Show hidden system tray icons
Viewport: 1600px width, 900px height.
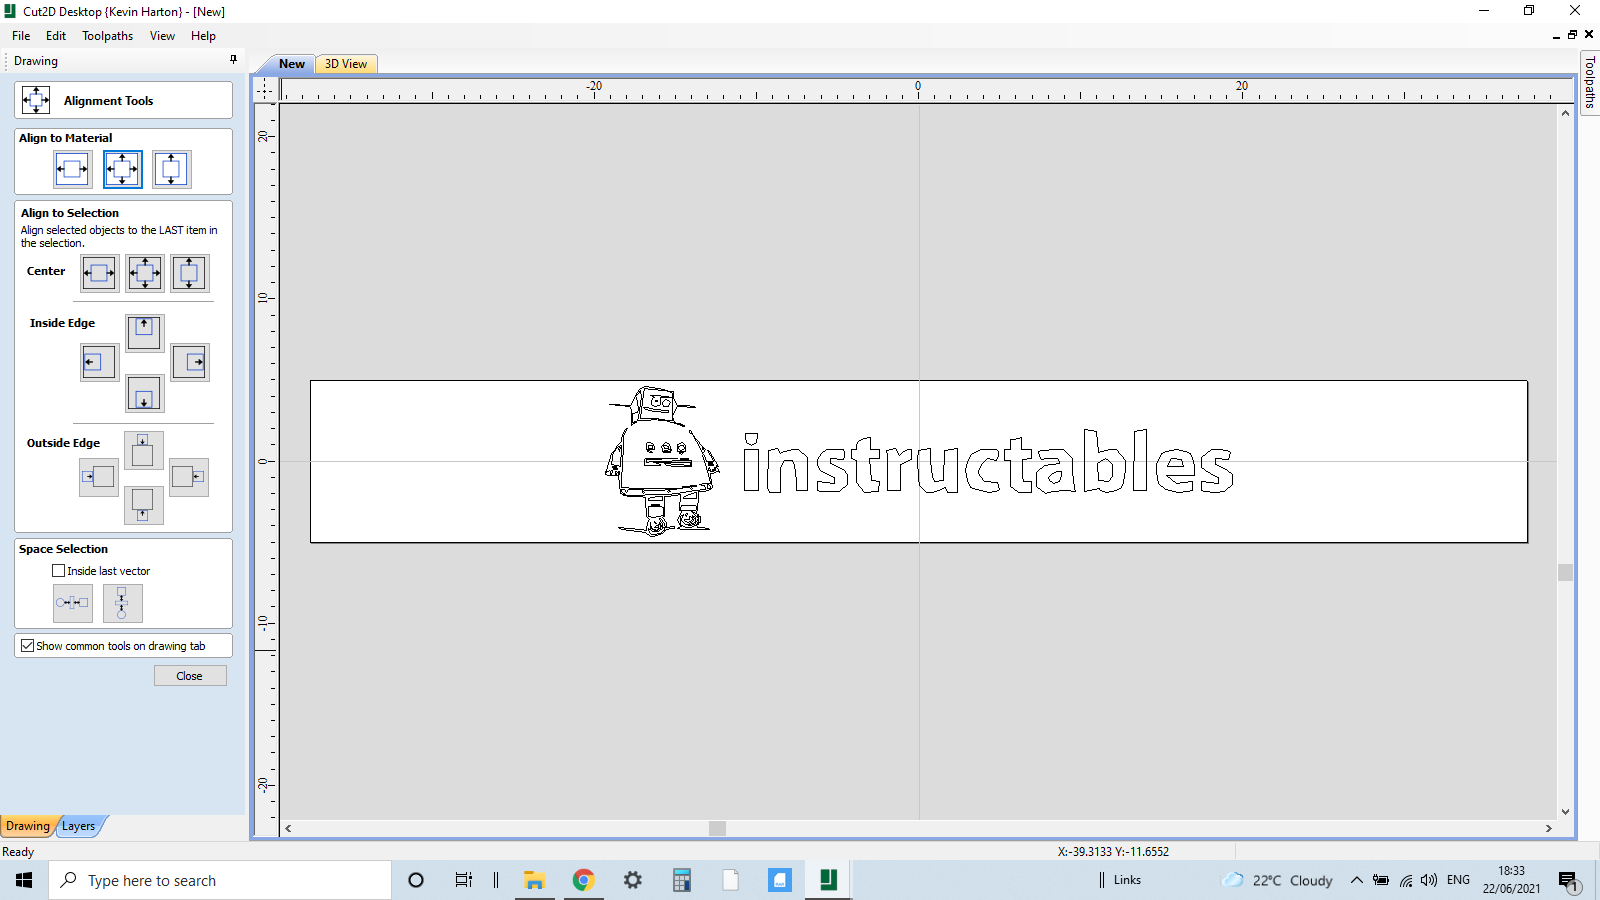coord(1357,880)
